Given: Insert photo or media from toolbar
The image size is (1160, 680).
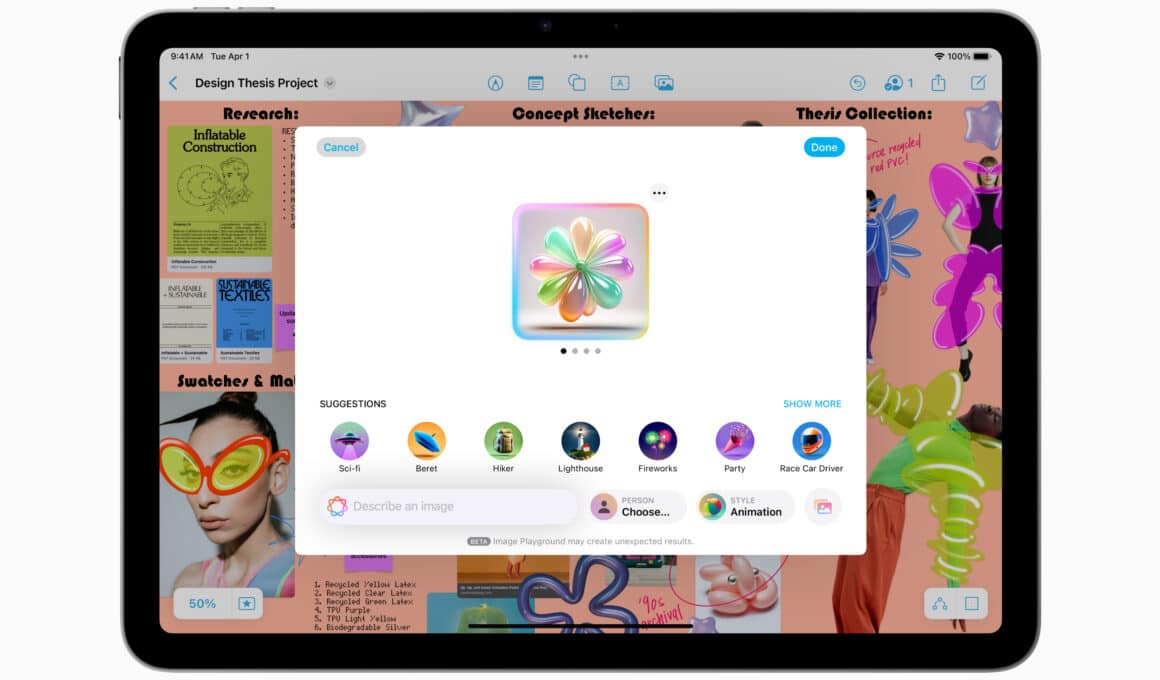Looking at the screenshot, I should [664, 83].
